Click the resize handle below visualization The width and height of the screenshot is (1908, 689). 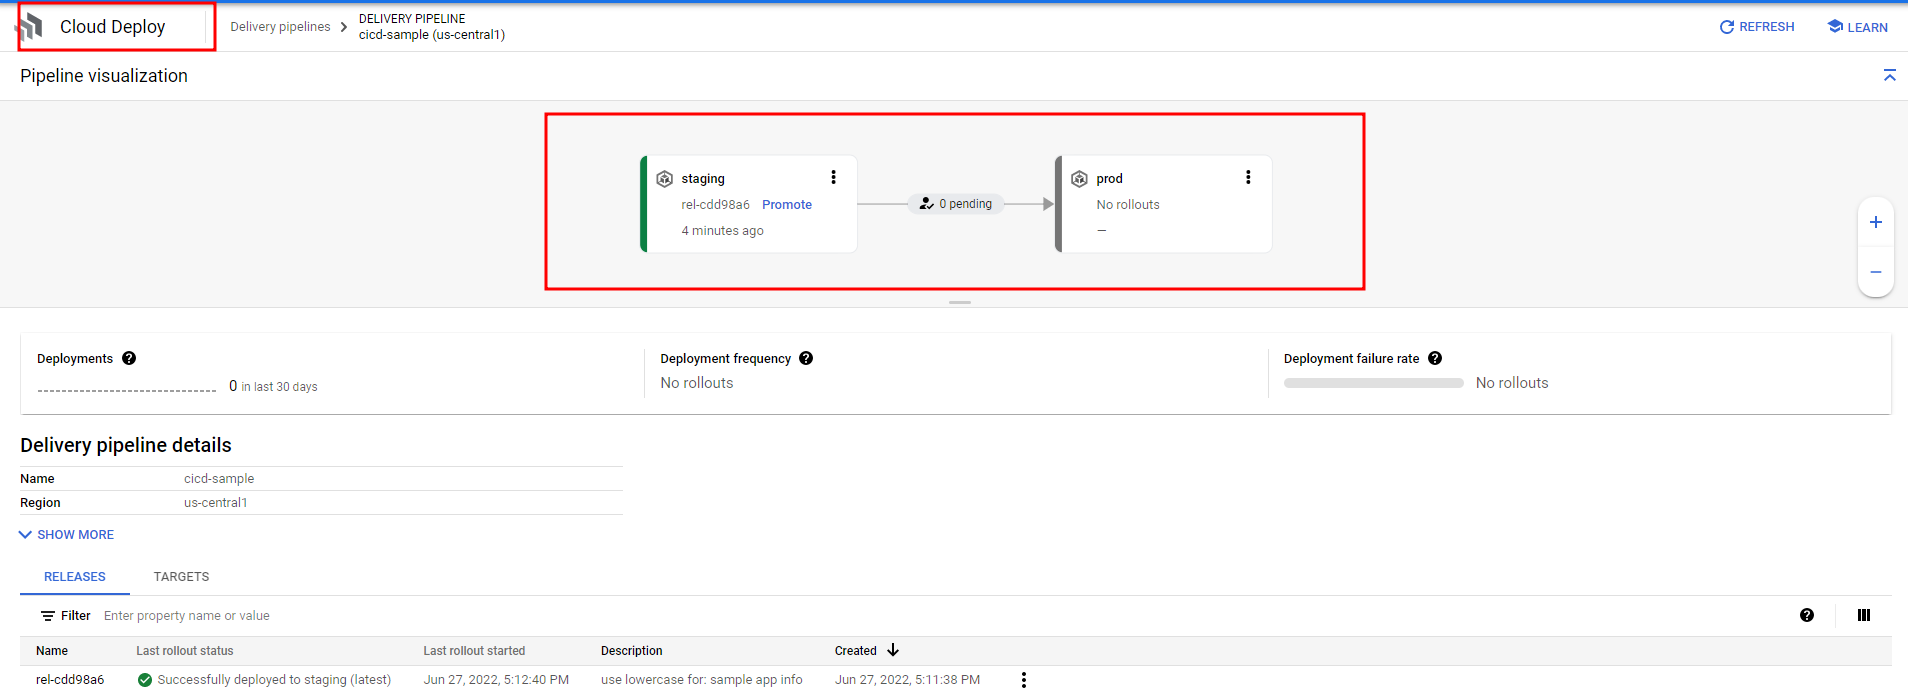pyautogui.click(x=960, y=302)
